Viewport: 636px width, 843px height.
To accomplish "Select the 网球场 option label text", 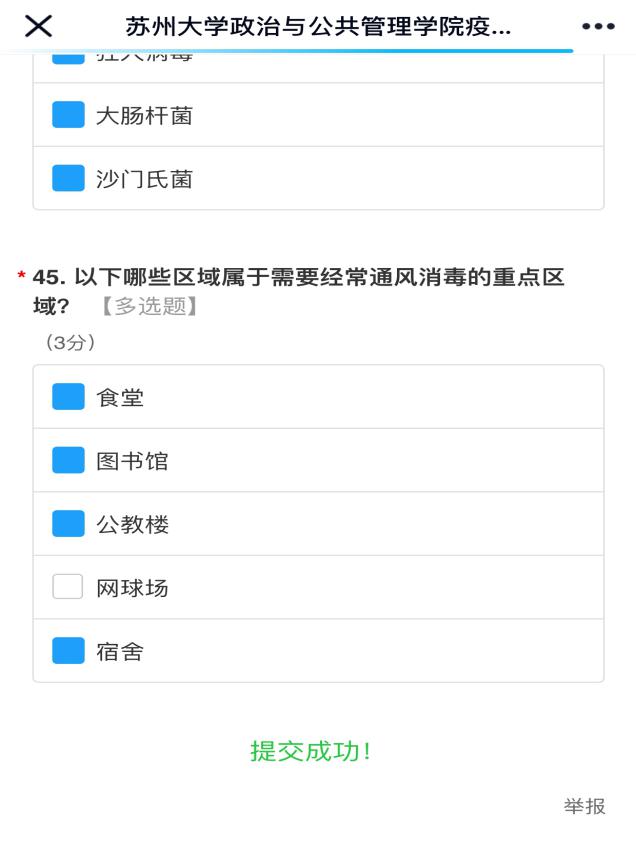I will coord(132,588).
